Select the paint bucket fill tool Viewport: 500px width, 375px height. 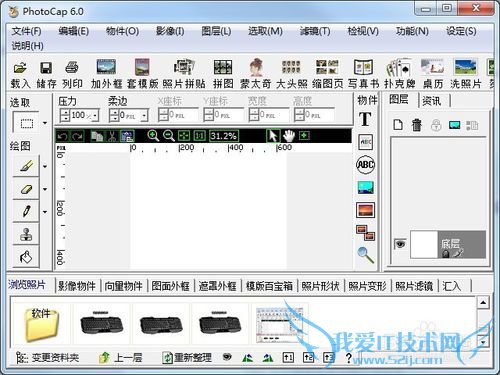[x=26, y=257]
